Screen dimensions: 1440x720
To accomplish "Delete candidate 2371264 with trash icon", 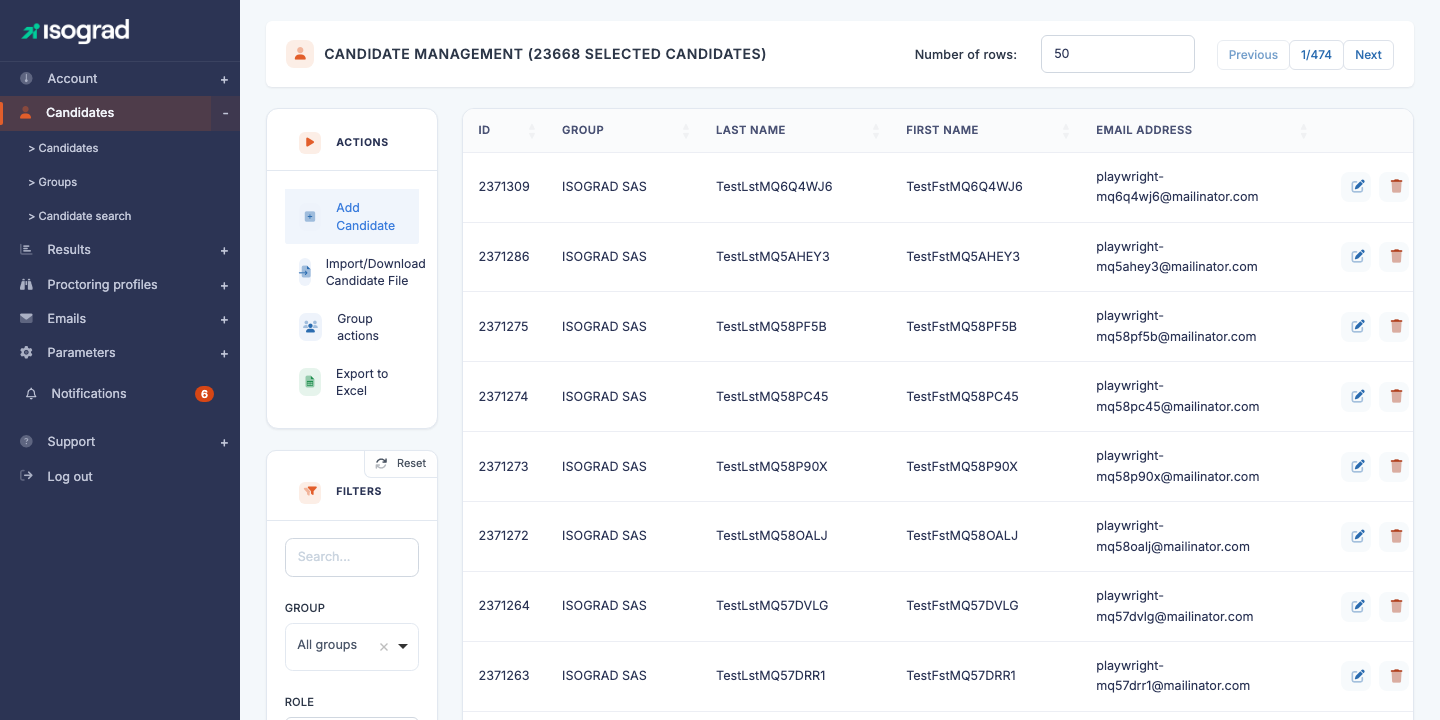I will [x=1396, y=606].
